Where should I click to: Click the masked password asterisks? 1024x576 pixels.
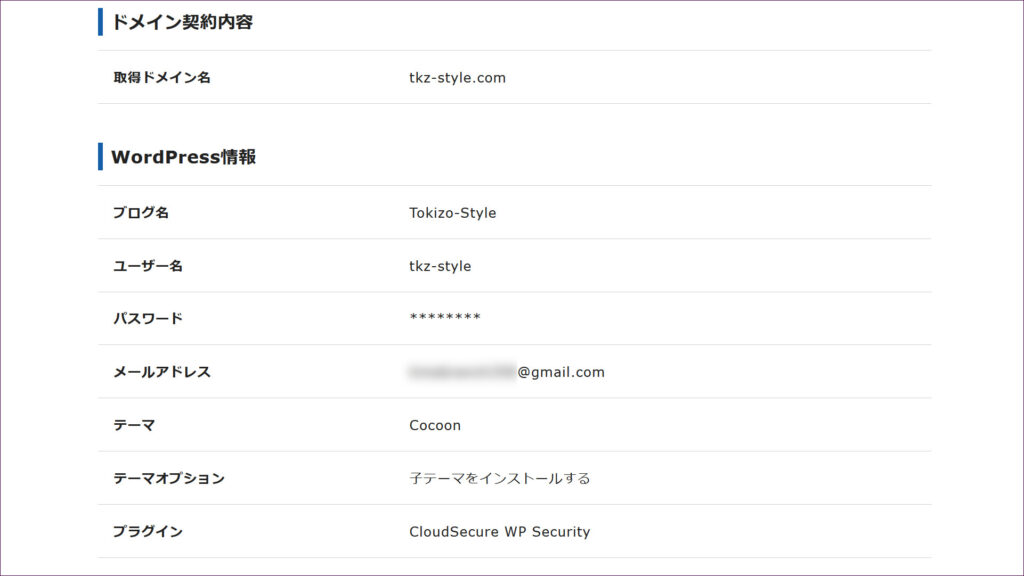click(445, 319)
